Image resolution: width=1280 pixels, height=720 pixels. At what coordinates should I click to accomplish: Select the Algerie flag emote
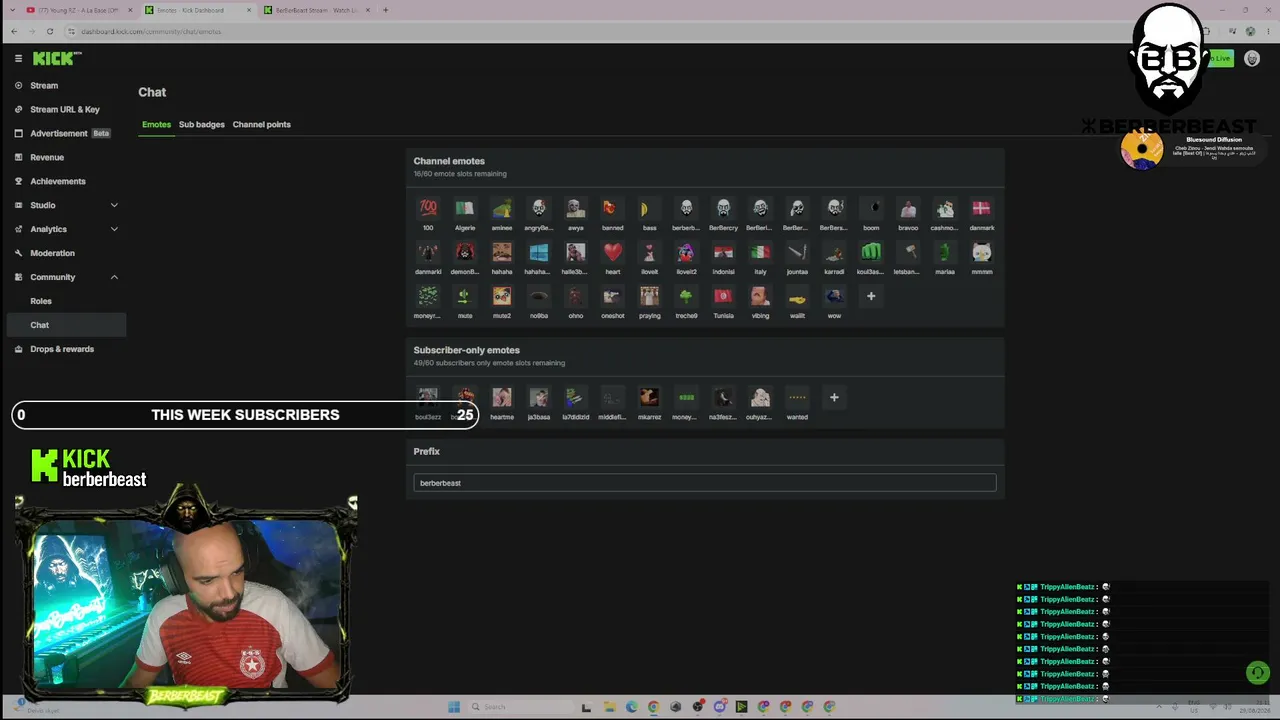click(x=465, y=208)
